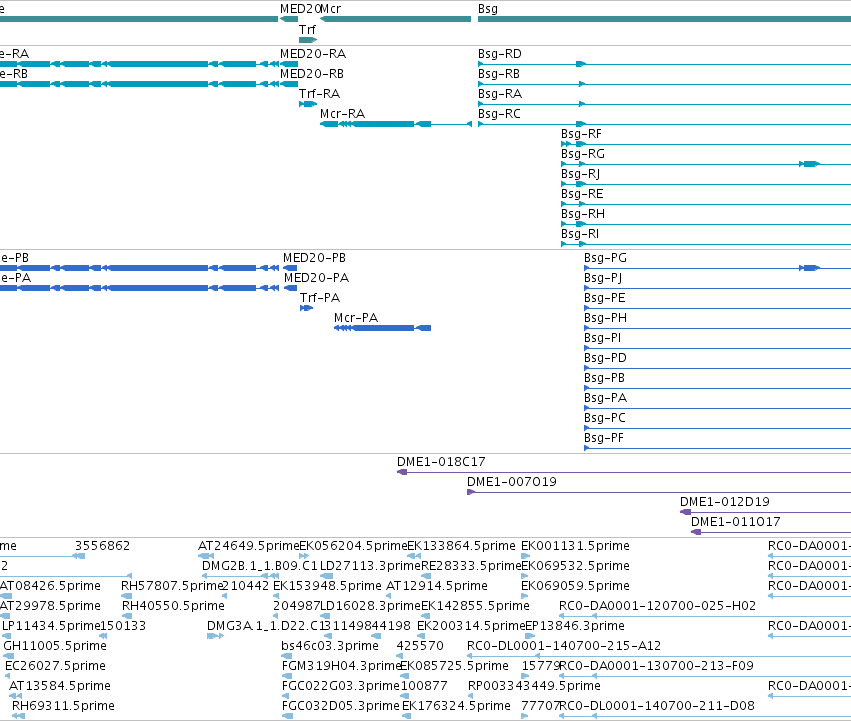The image size is (851, 721).
Task: Click the RH57807.5prime EST label
Action: click(x=173, y=586)
